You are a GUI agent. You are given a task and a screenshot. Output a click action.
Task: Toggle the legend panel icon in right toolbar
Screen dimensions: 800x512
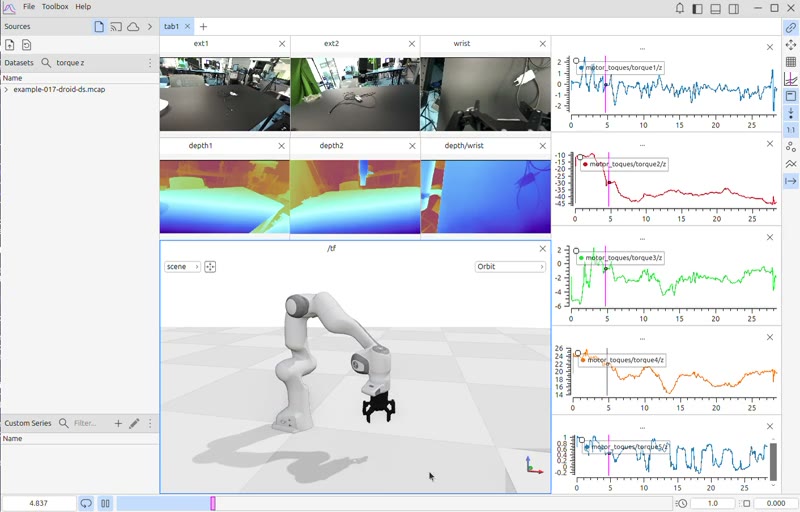(x=791, y=96)
